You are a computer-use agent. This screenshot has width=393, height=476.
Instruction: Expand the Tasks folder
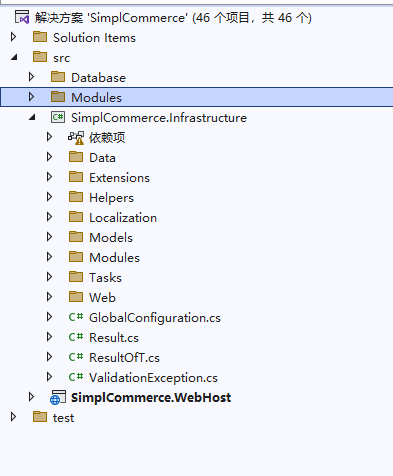point(49,277)
